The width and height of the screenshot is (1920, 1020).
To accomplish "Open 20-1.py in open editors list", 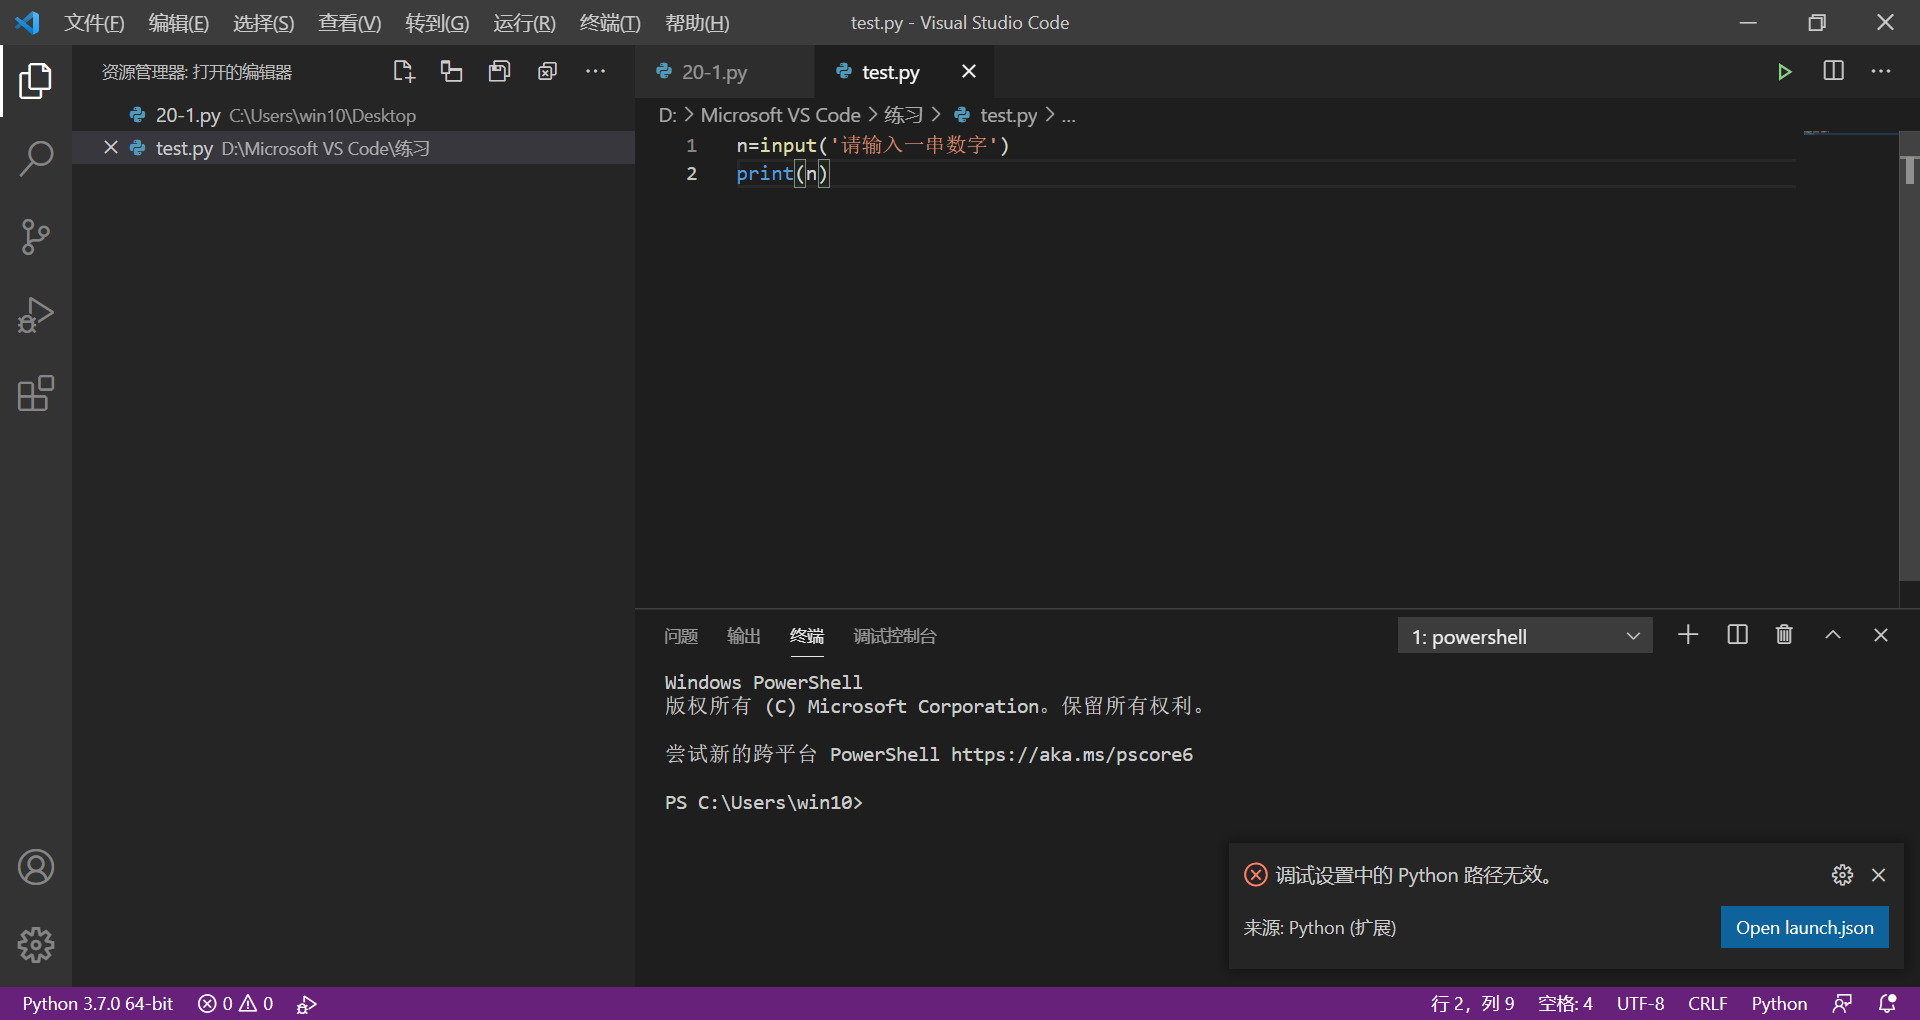I will pos(353,115).
